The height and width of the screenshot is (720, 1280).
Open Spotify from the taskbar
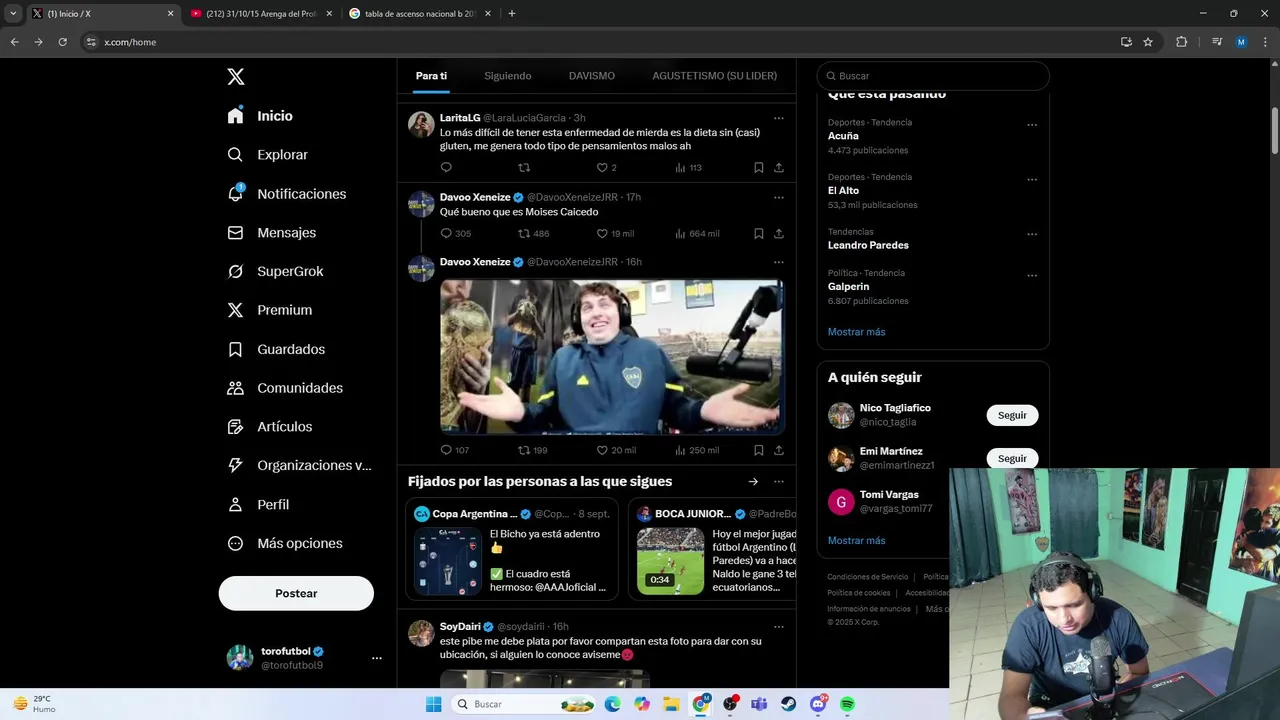pyautogui.click(x=847, y=704)
